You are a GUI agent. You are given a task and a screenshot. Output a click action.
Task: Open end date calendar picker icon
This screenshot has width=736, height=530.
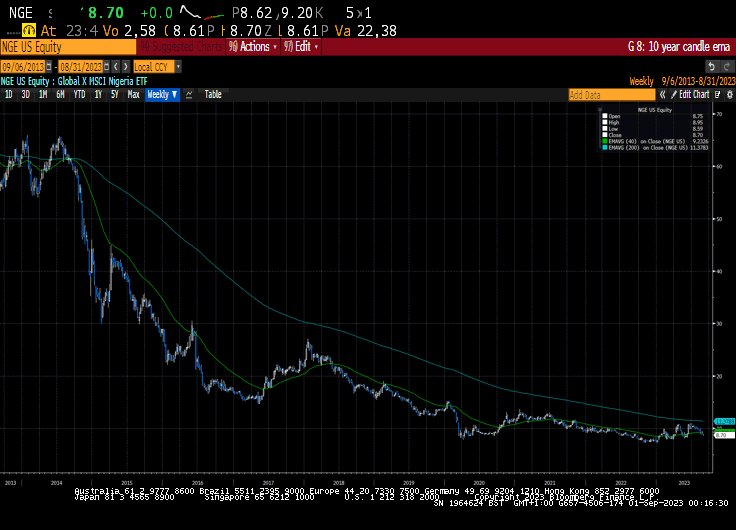click(x=107, y=67)
